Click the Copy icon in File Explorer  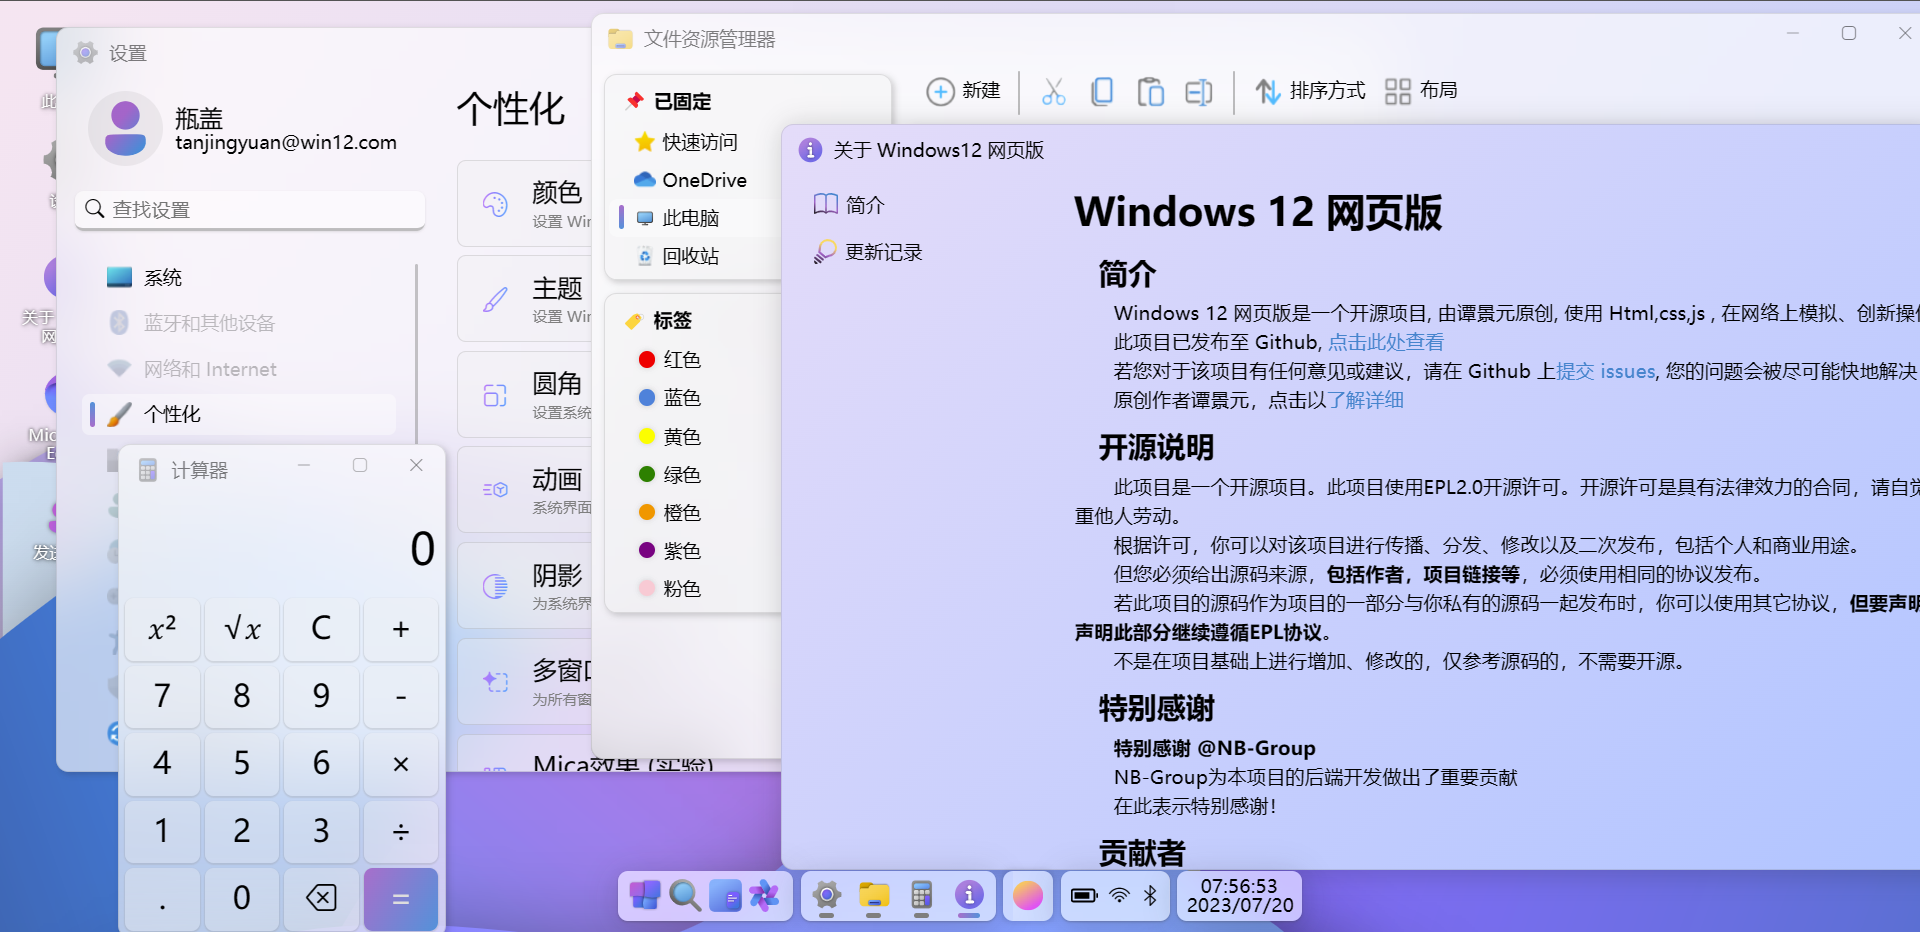[1102, 91]
